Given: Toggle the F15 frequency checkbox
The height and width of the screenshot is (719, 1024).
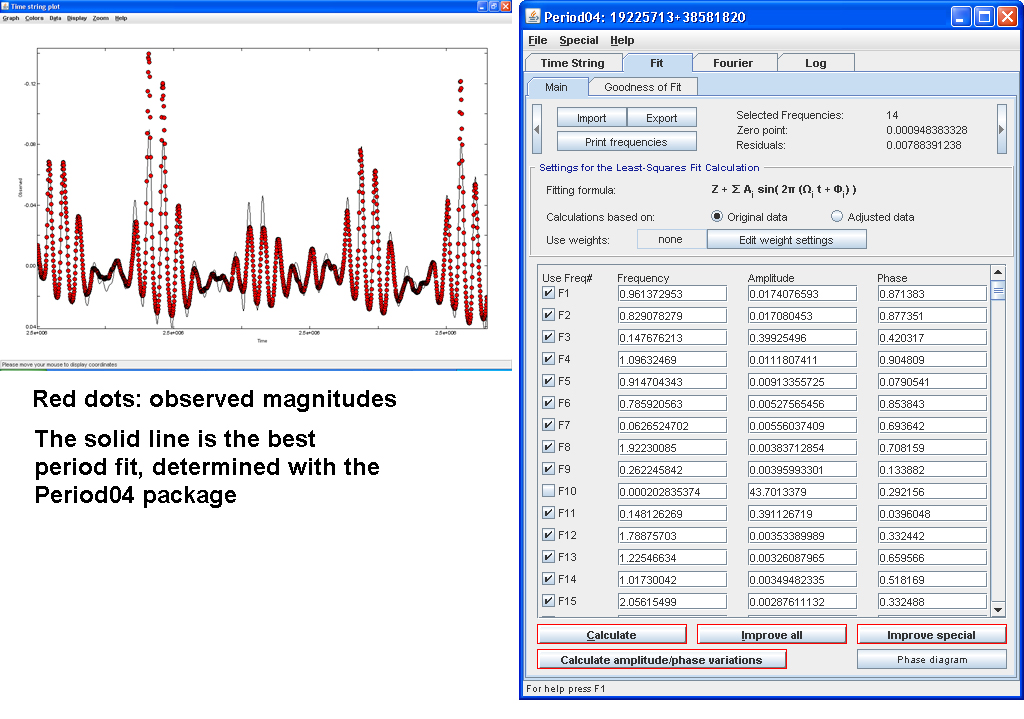Looking at the screenshot, I should [549, 601].
